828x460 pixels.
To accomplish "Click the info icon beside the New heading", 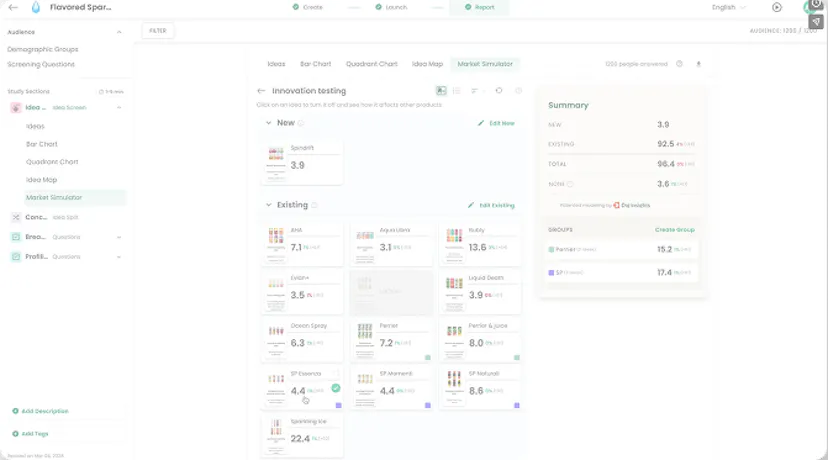I will [x=301, y=123].
